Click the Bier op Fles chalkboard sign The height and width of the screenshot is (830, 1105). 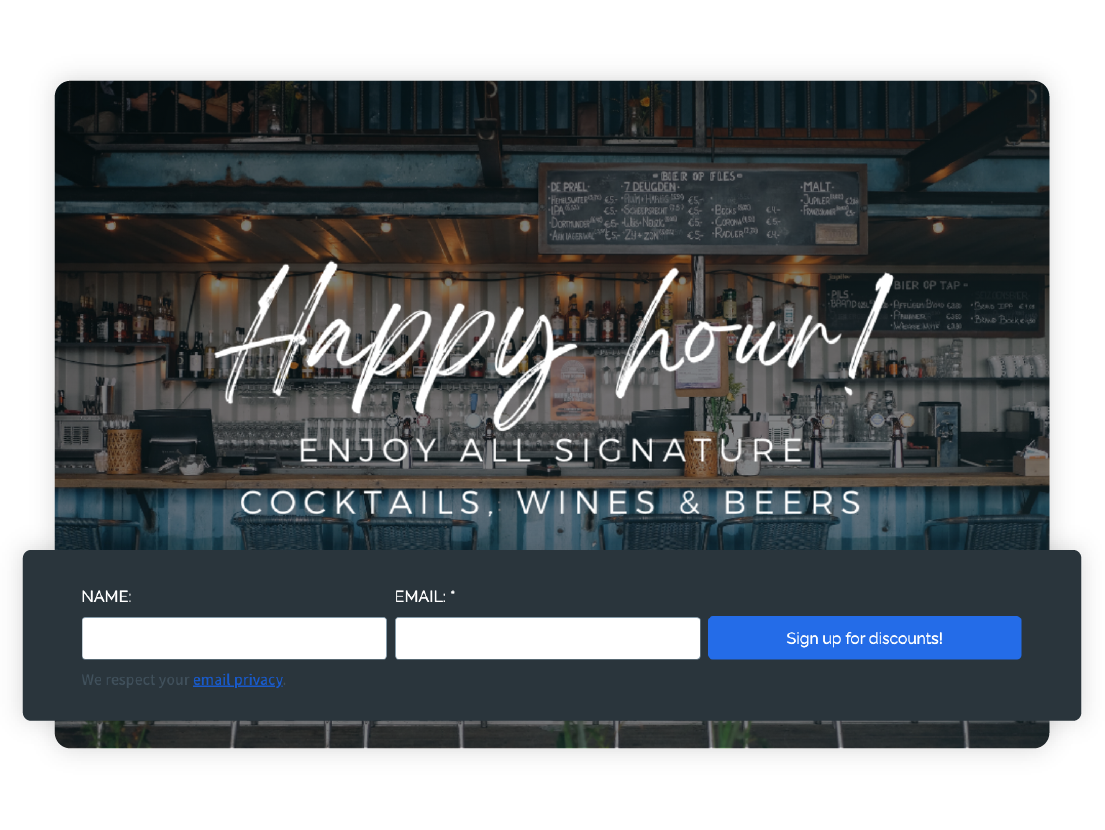[x=703, y=209]
